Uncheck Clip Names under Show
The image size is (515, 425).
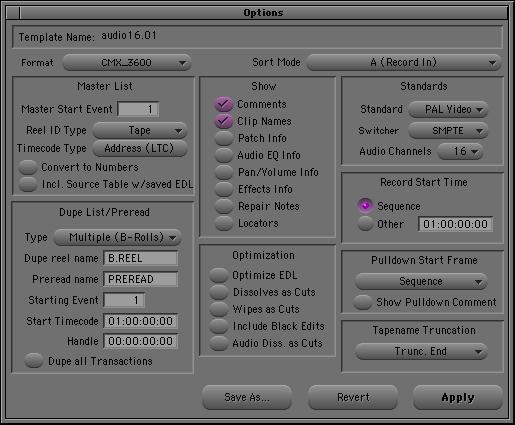click(223, 121)
